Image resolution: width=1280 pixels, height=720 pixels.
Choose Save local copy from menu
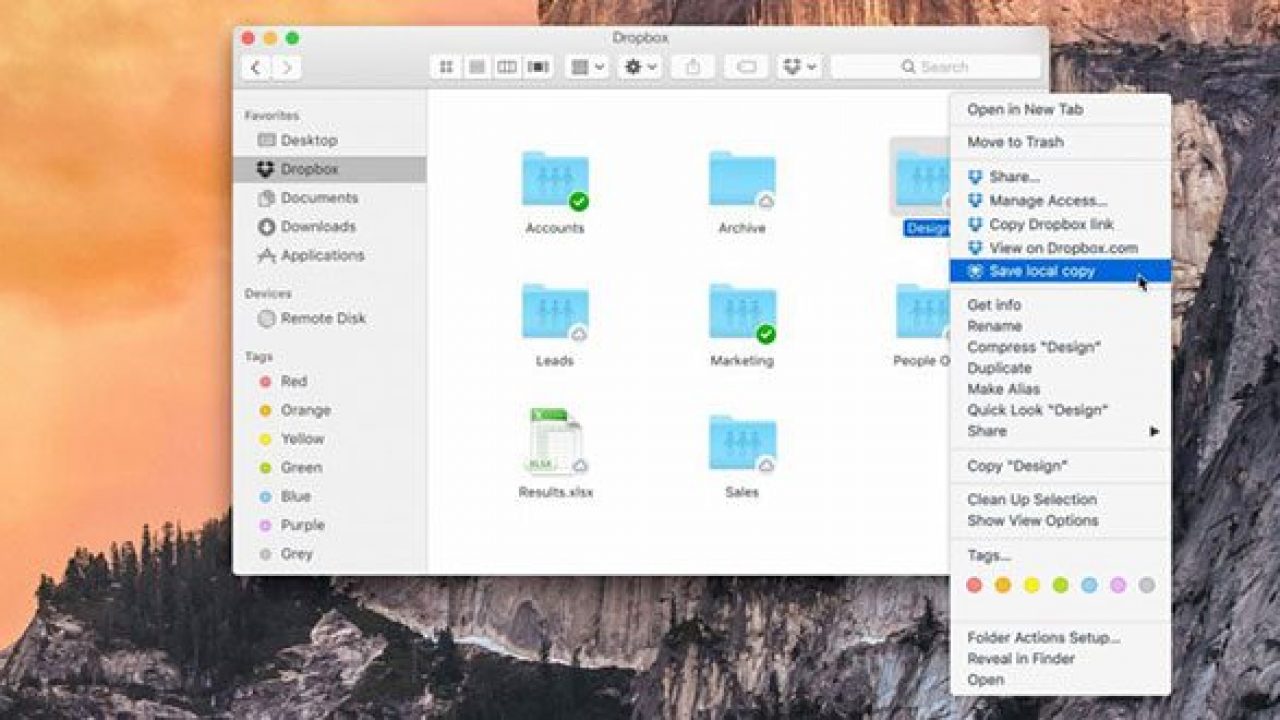click(1042, 271)
